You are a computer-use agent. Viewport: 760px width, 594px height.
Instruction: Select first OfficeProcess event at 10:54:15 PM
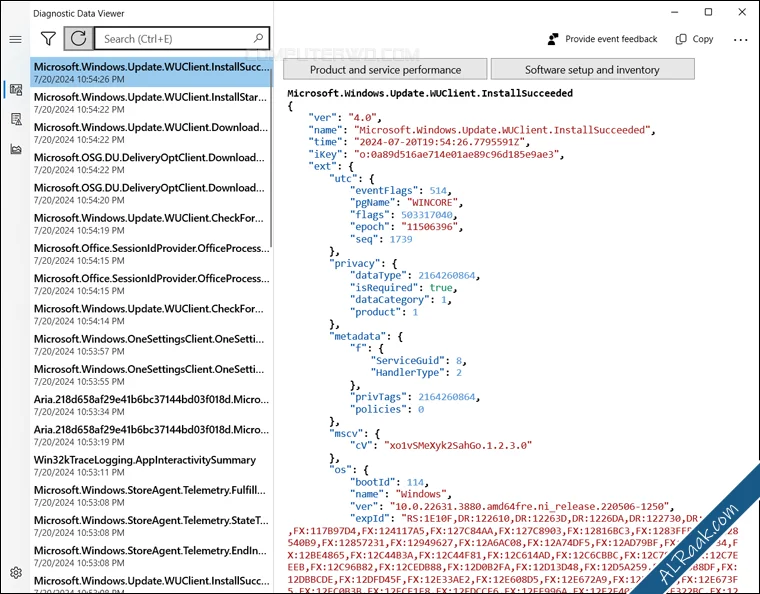tap(150, 254)
